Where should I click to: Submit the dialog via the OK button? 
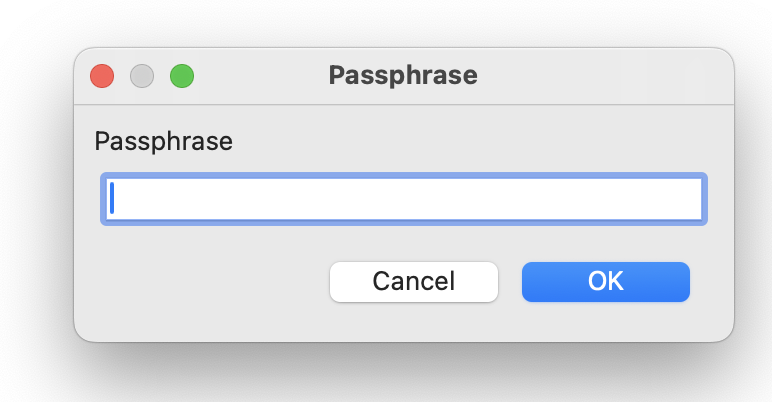pos(606,282)
